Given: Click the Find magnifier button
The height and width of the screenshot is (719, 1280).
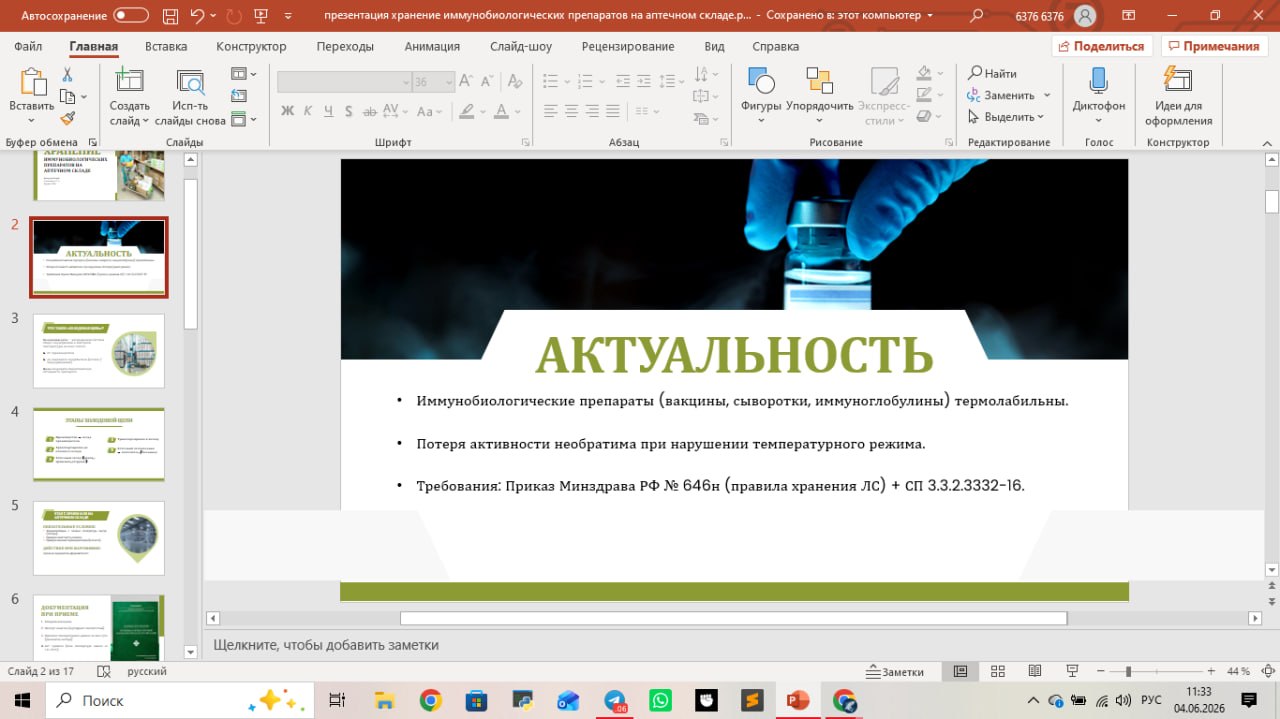Looking at the screenshot, I should (992, 73).
